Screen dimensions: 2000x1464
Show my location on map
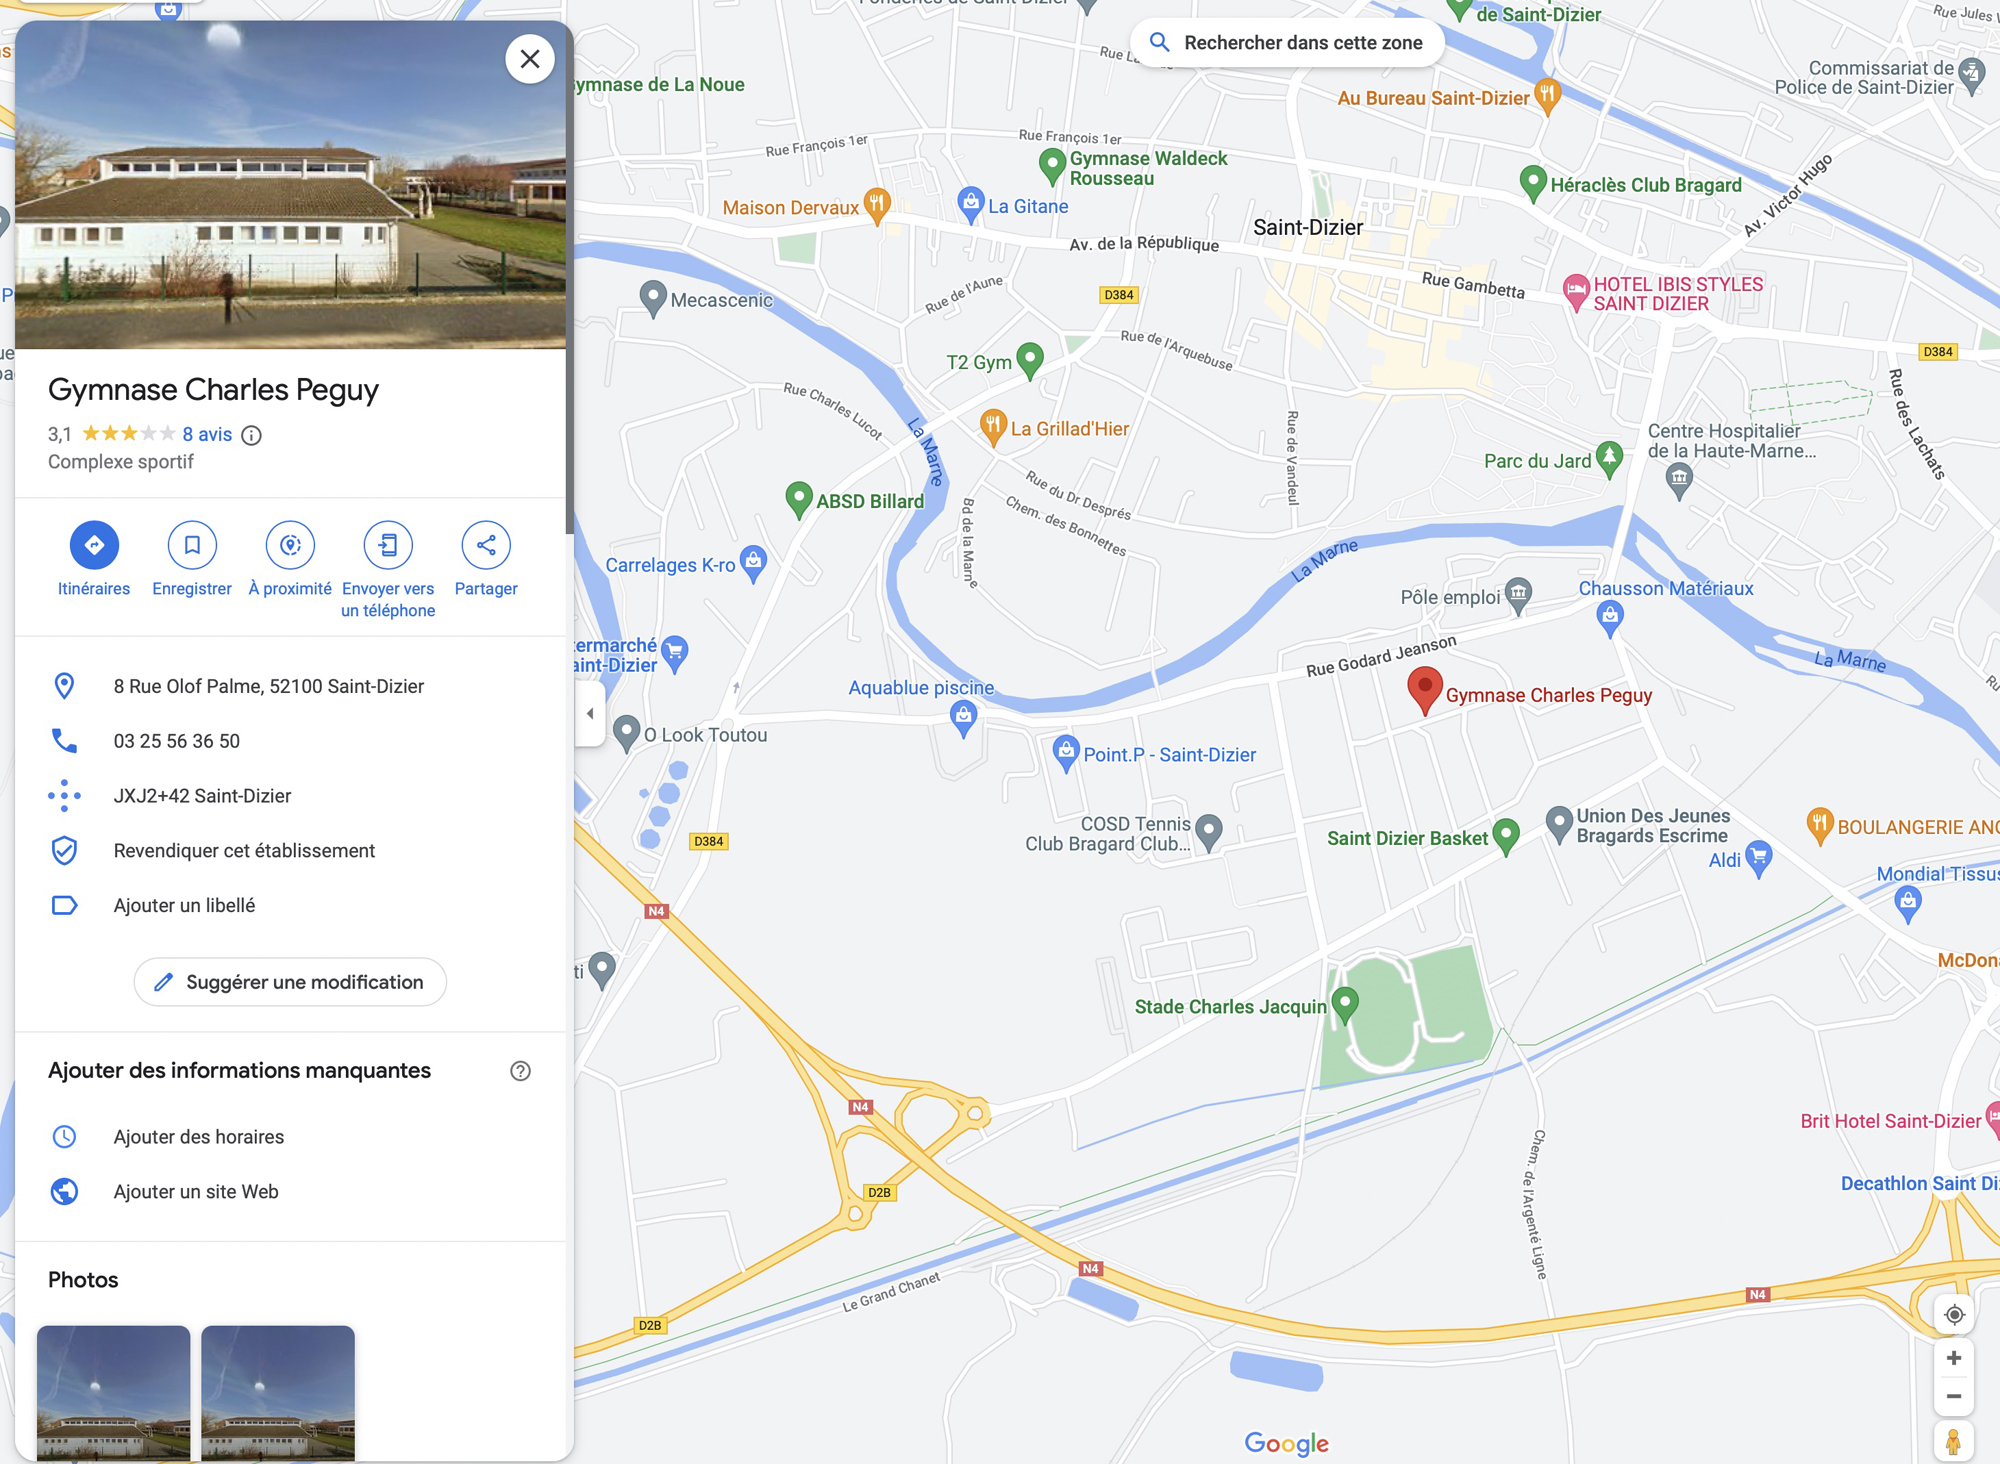(x=1954, y=1314)
